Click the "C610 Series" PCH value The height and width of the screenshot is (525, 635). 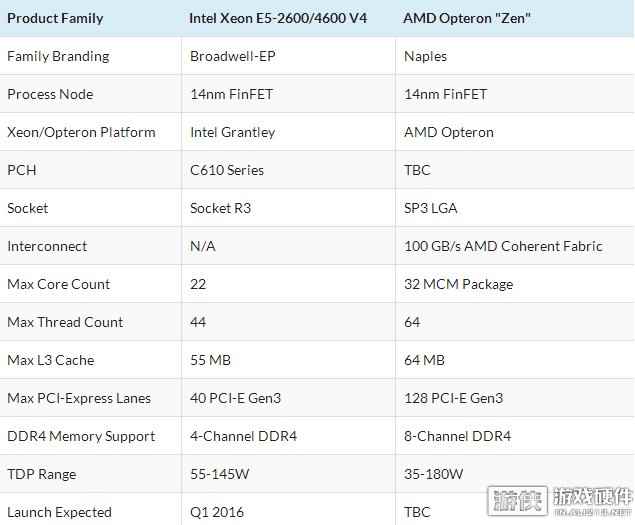tap(227, 170)
